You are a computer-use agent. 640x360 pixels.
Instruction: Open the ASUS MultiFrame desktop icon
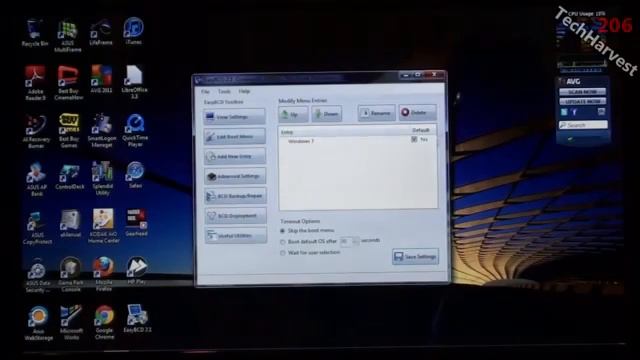point(67,36)
